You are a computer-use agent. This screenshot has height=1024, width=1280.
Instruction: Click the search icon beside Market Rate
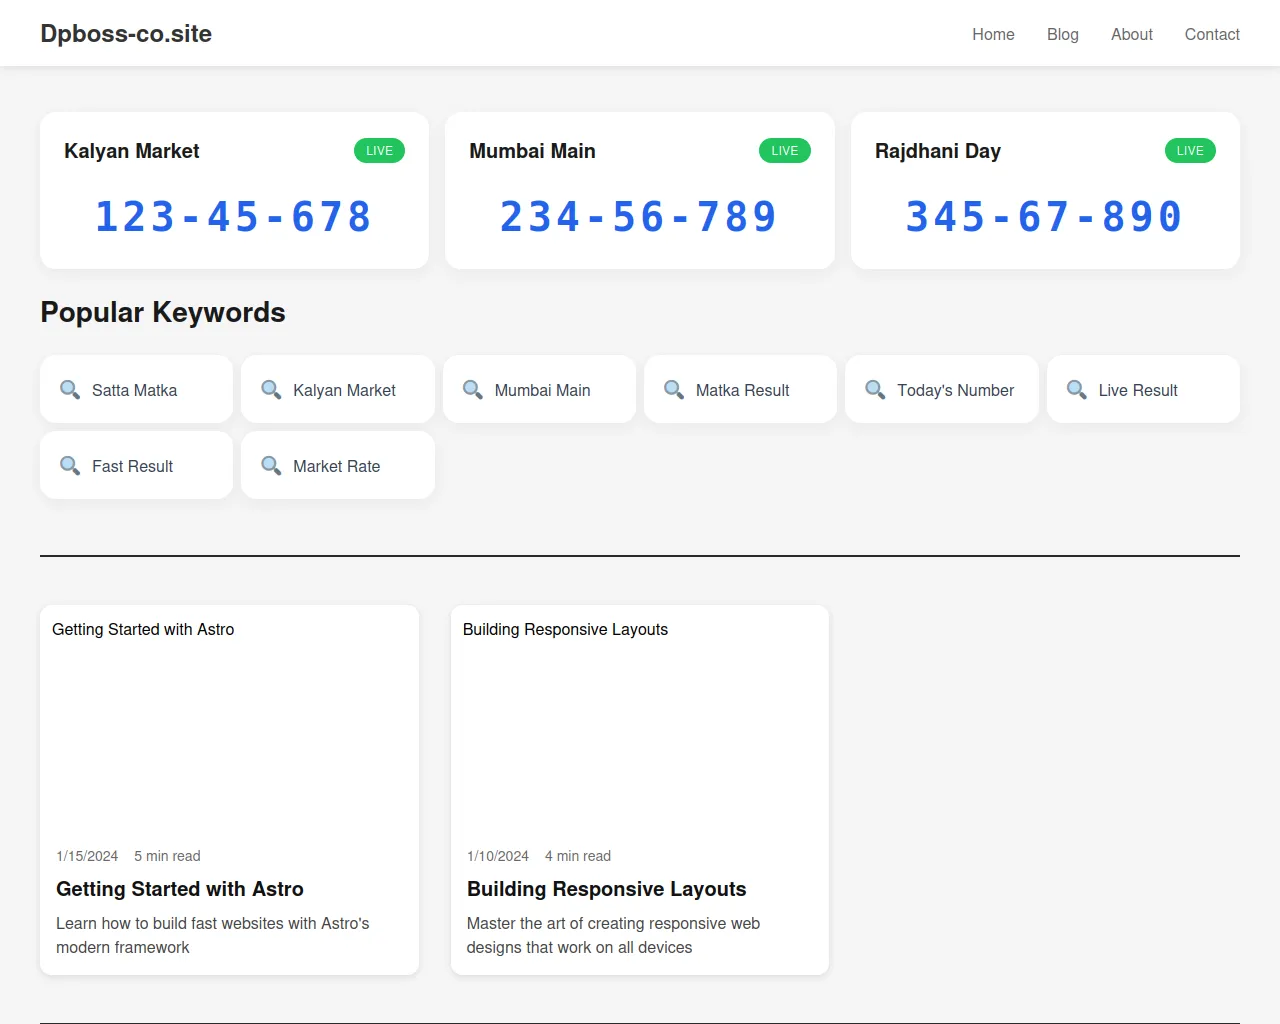(271, 465)
